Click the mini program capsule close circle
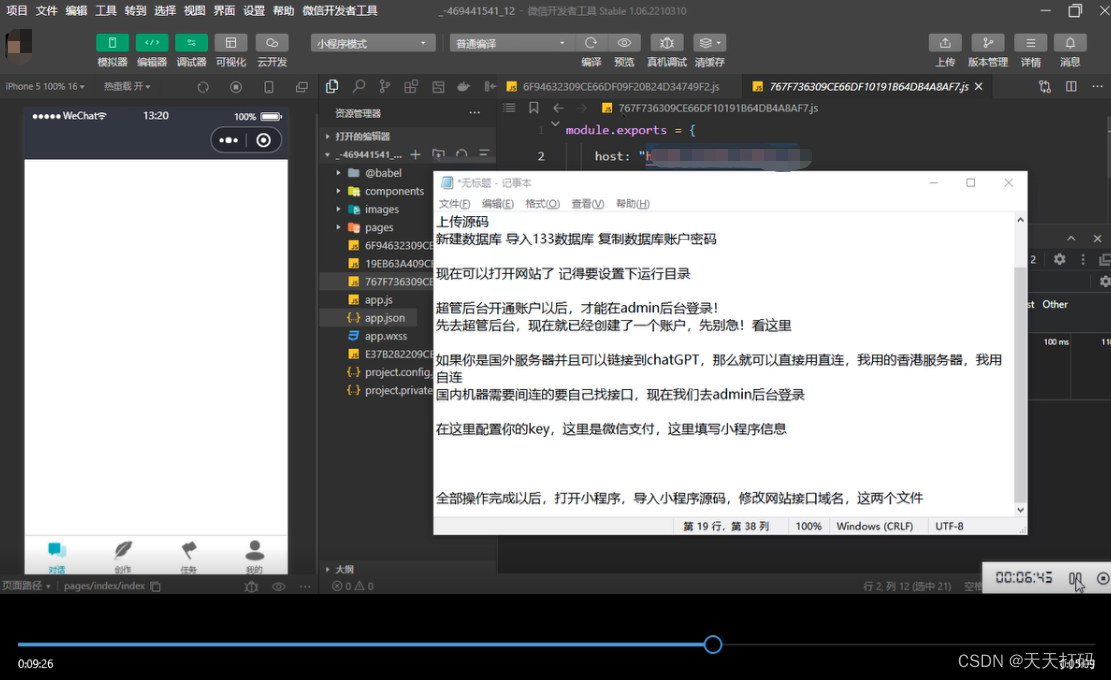The width and height of the screenshot is (1111, 680). 264,140
